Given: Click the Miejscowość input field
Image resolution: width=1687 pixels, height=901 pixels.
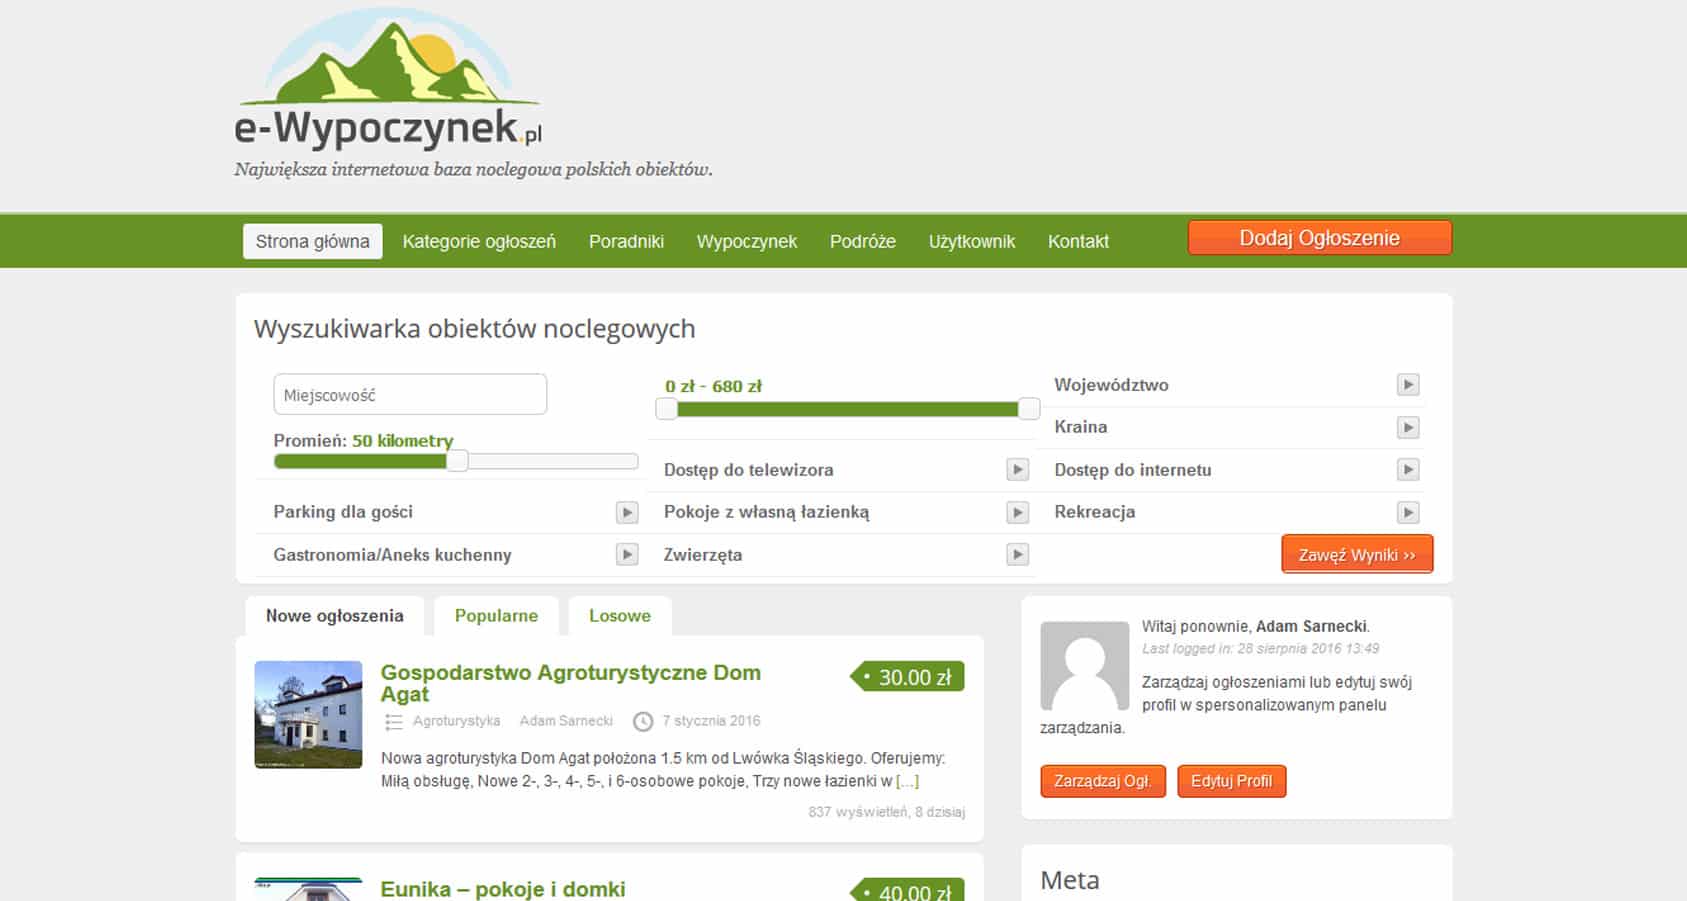Looking at the screenshot, I should 410,395.
